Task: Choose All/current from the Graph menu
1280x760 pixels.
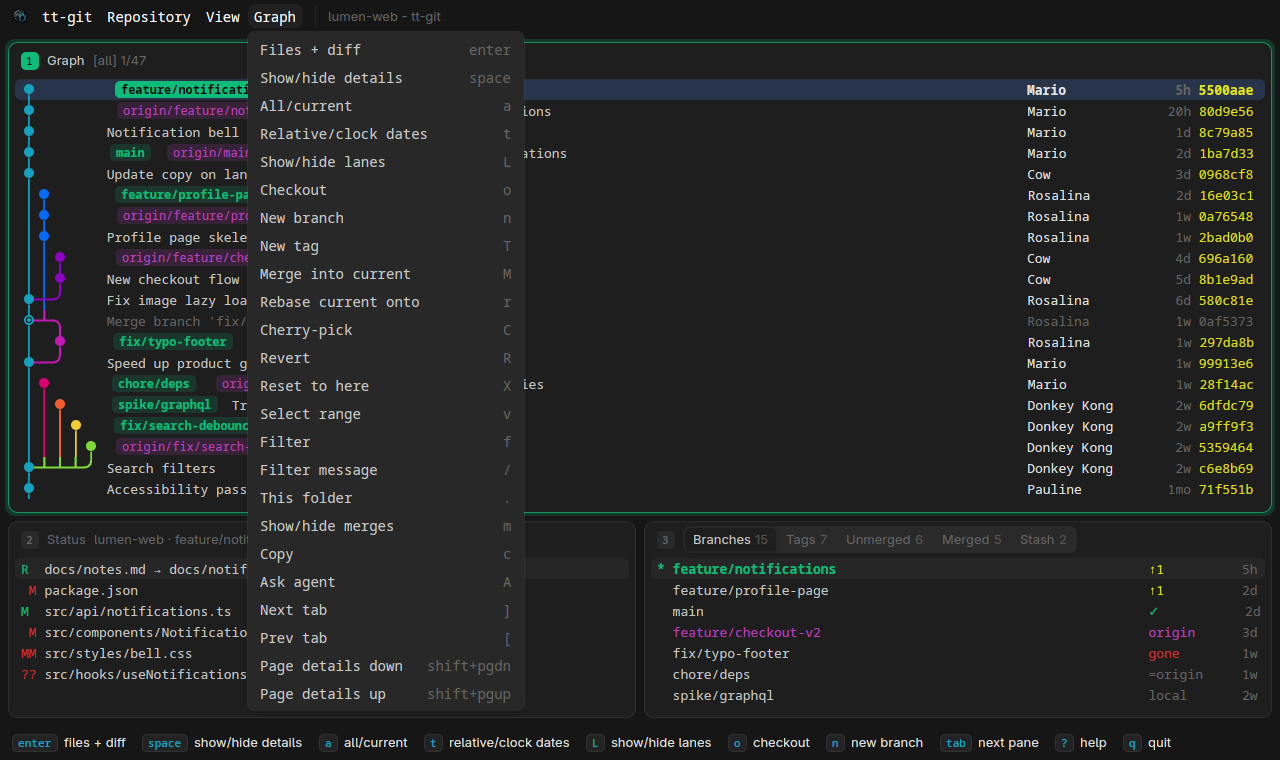Action: (x=386, y=106)
